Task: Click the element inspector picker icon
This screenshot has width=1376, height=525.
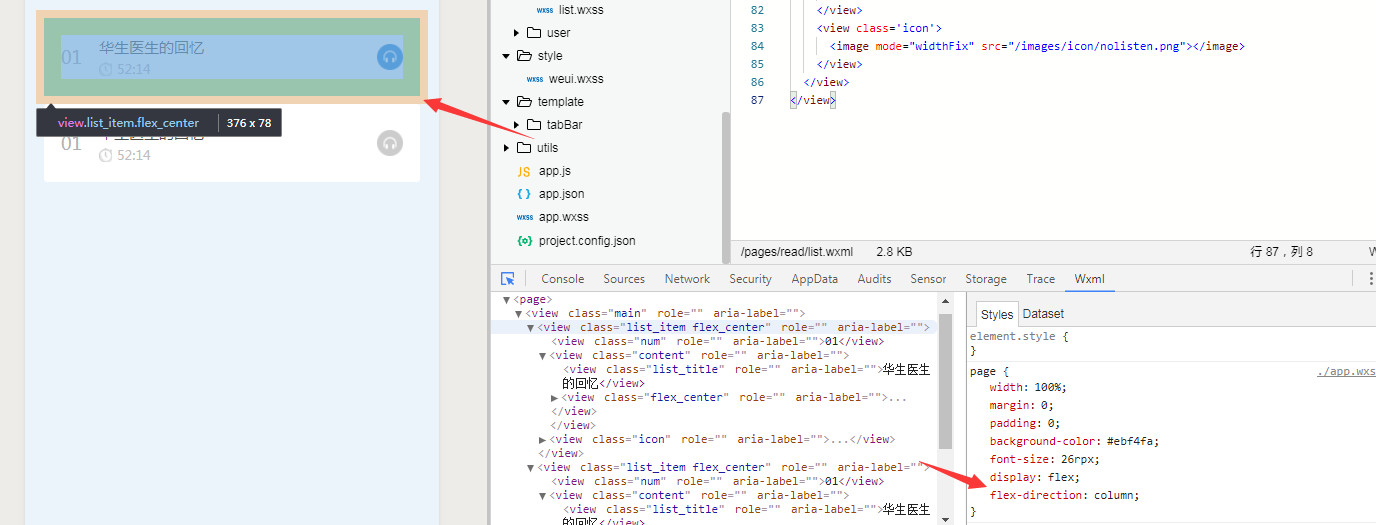Action: 508,279
